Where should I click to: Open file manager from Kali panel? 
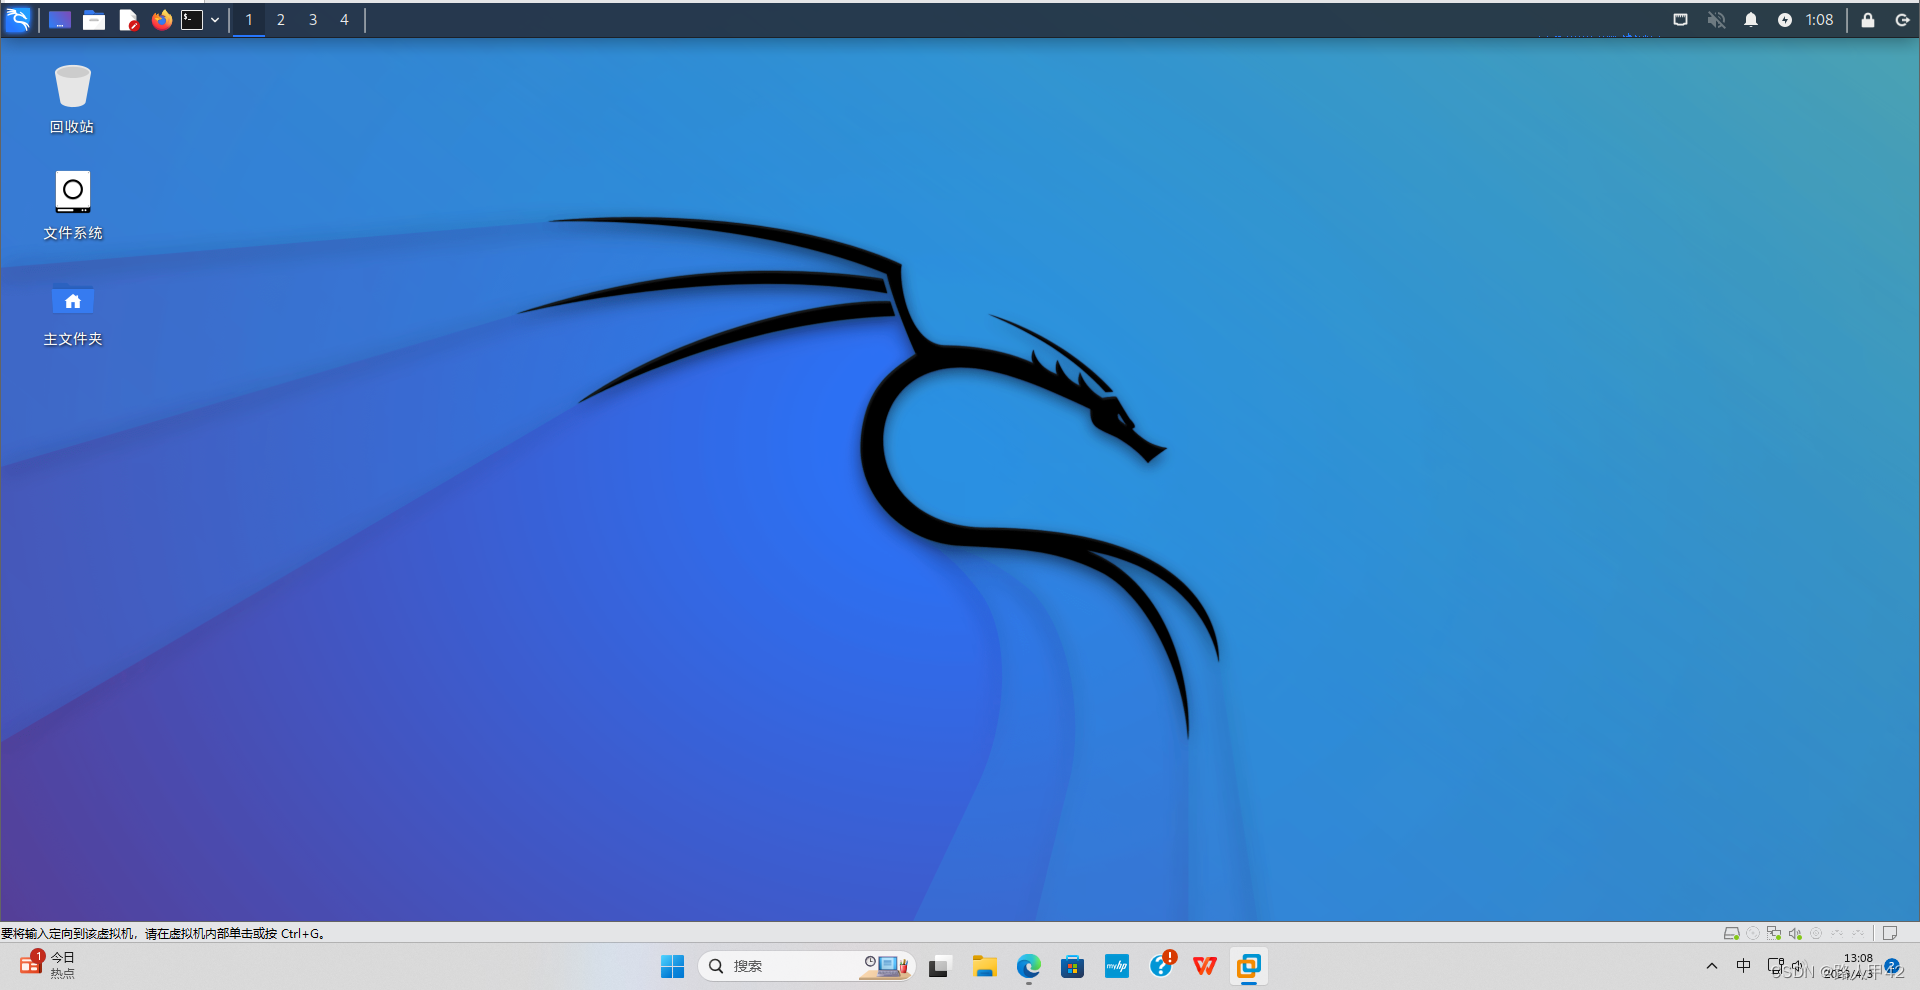[x=94, y=20]
